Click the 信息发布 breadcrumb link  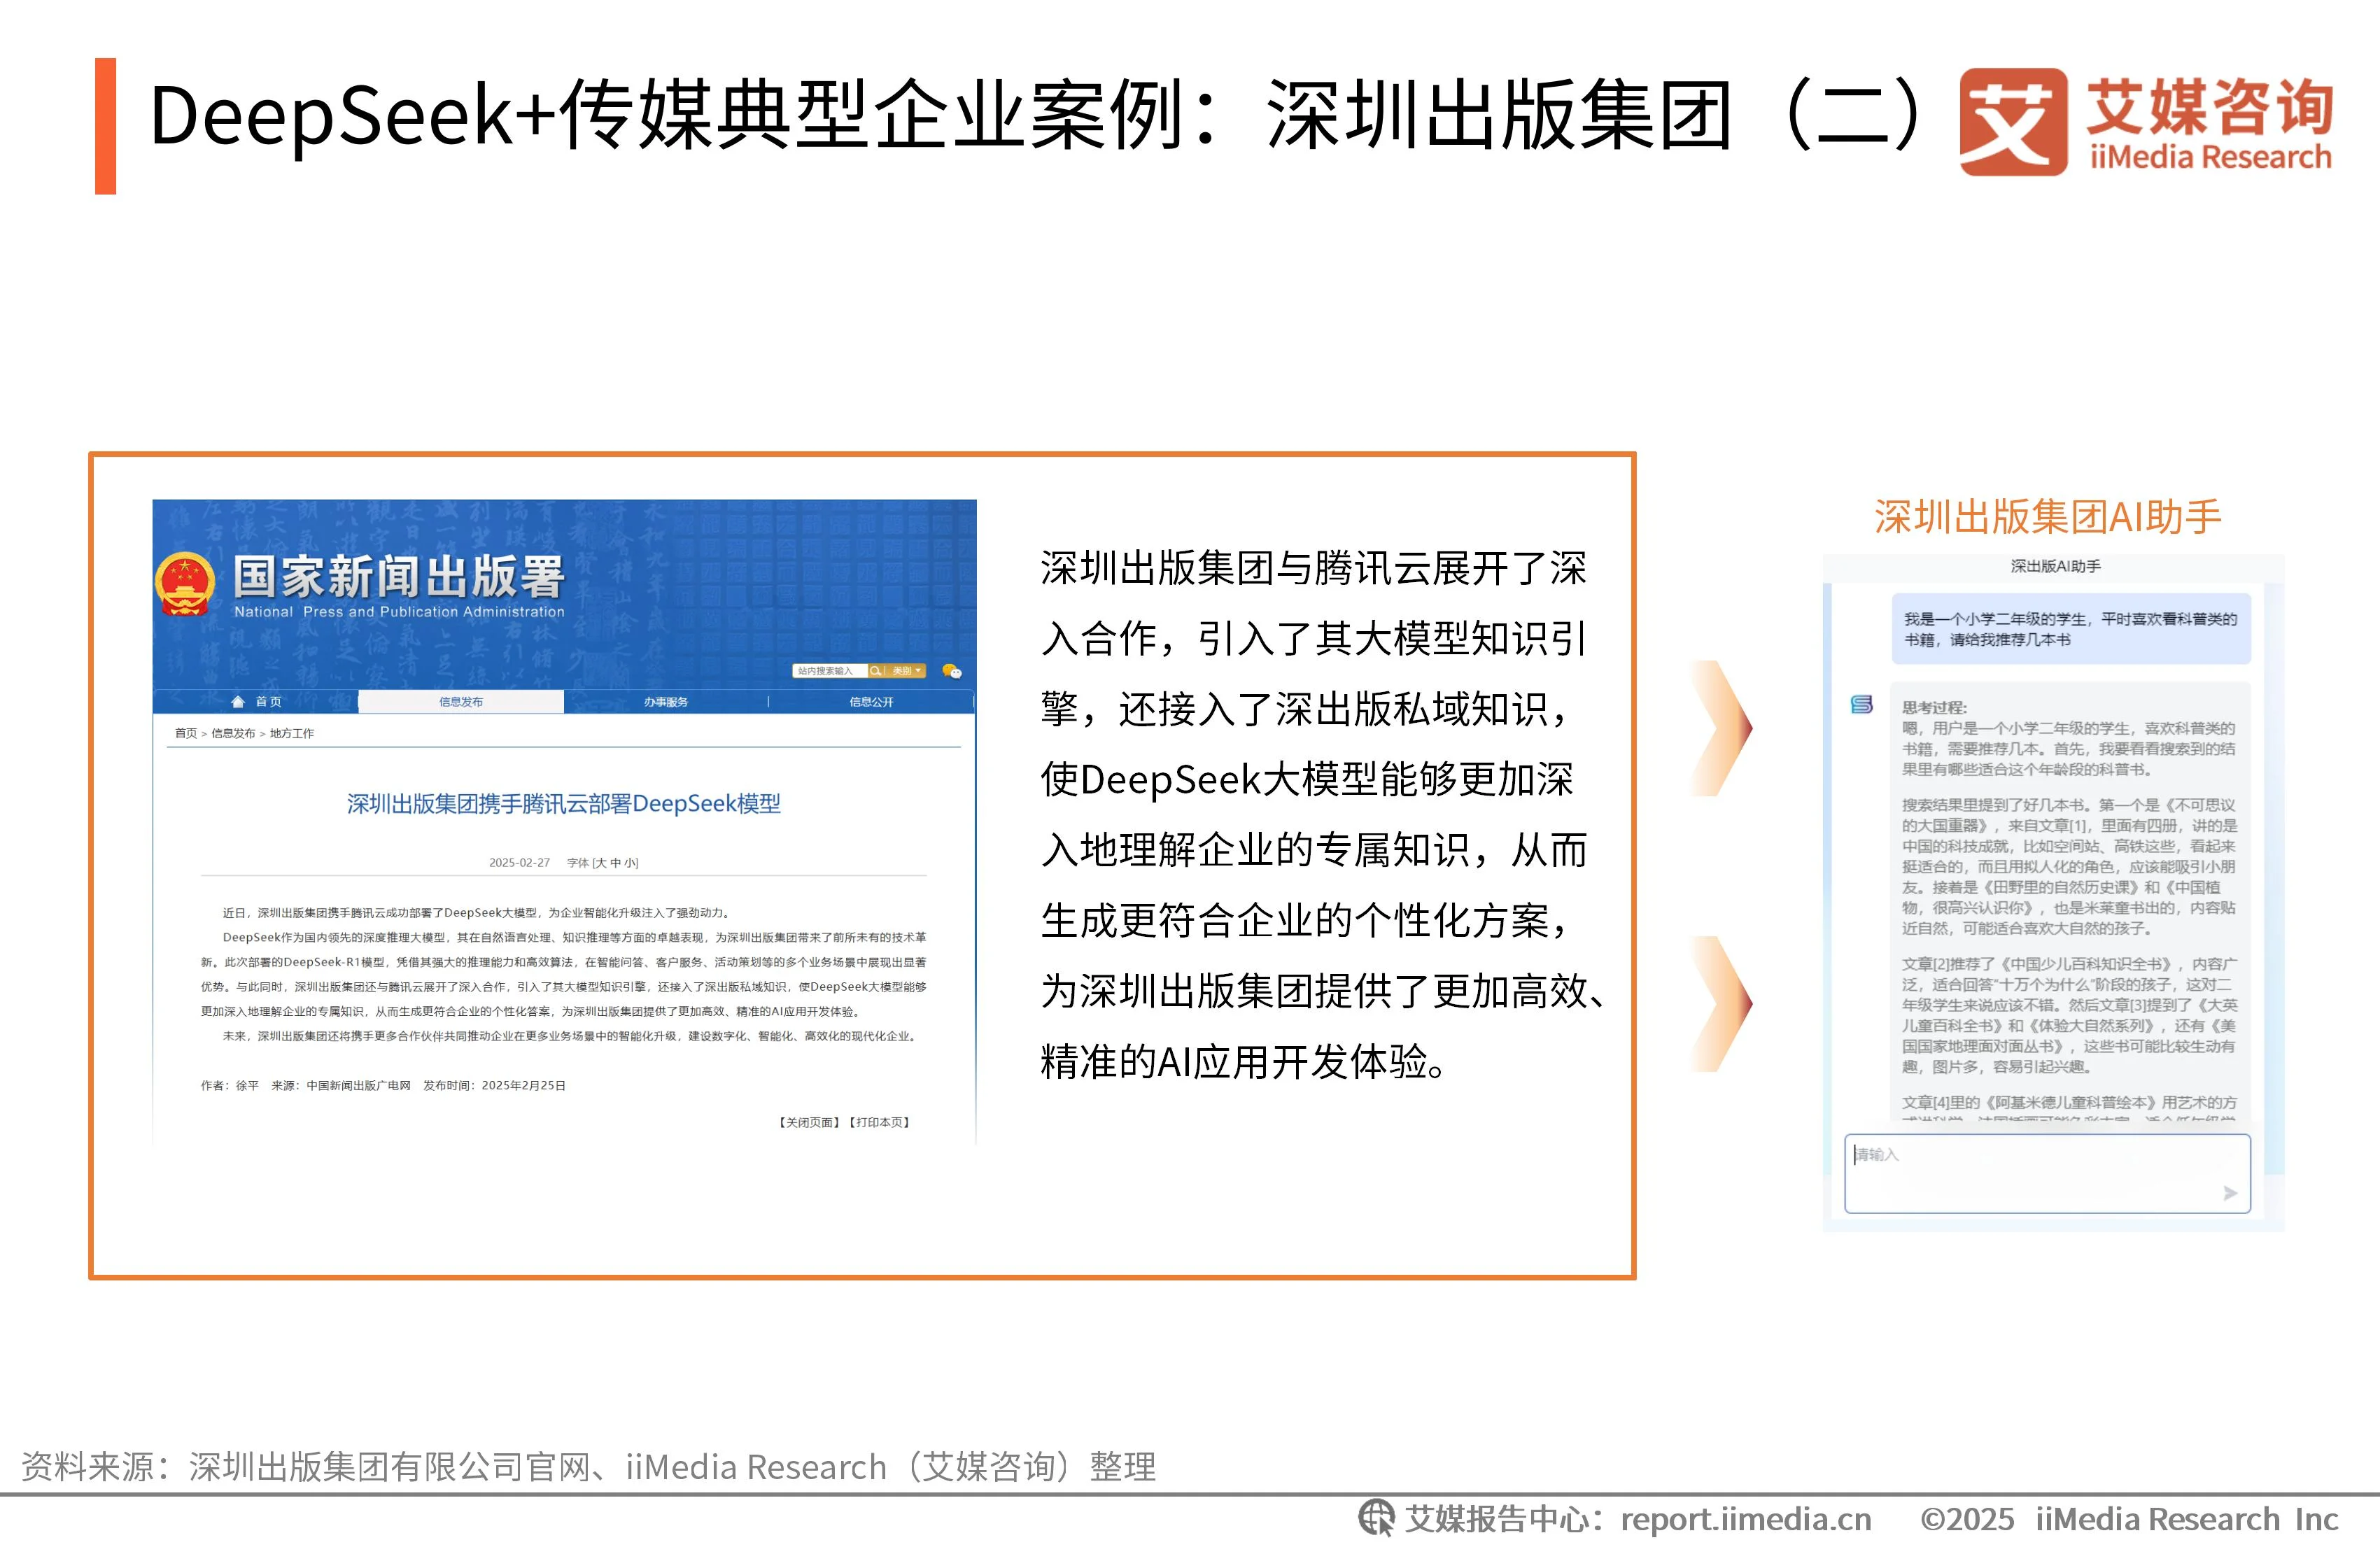233,733
